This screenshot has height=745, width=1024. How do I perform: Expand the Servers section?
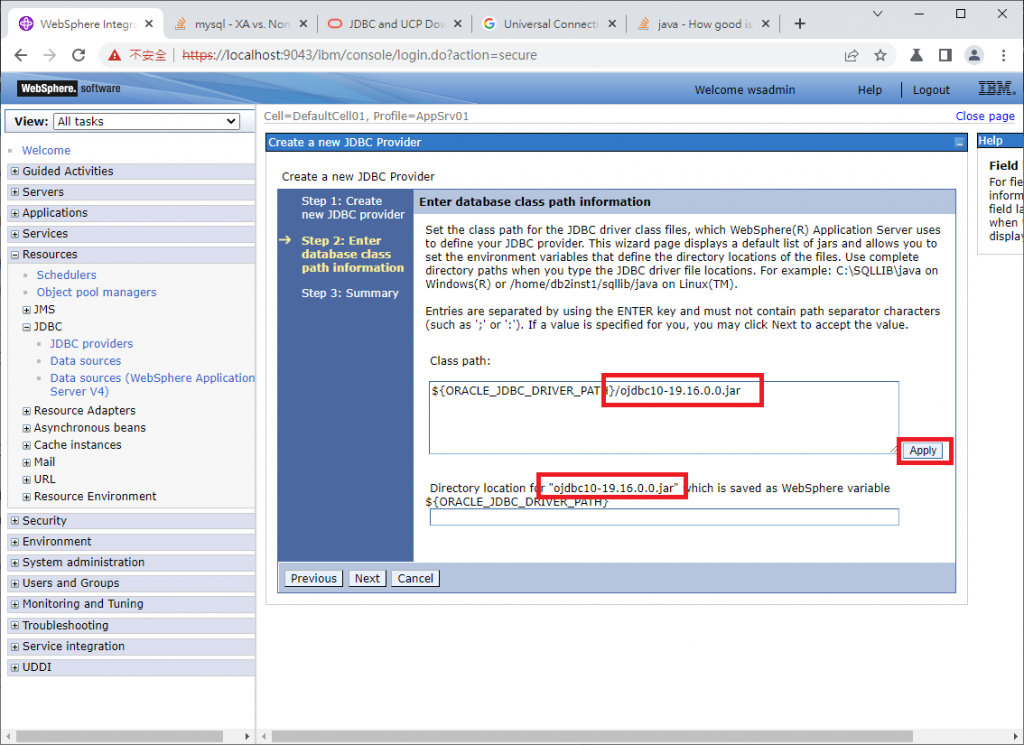(x=15, y=192)
